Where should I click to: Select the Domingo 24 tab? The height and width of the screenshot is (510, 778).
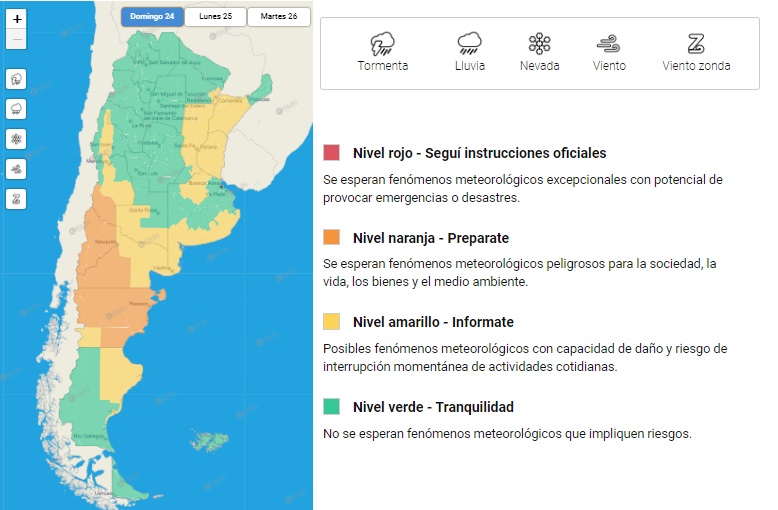(151, 16)
